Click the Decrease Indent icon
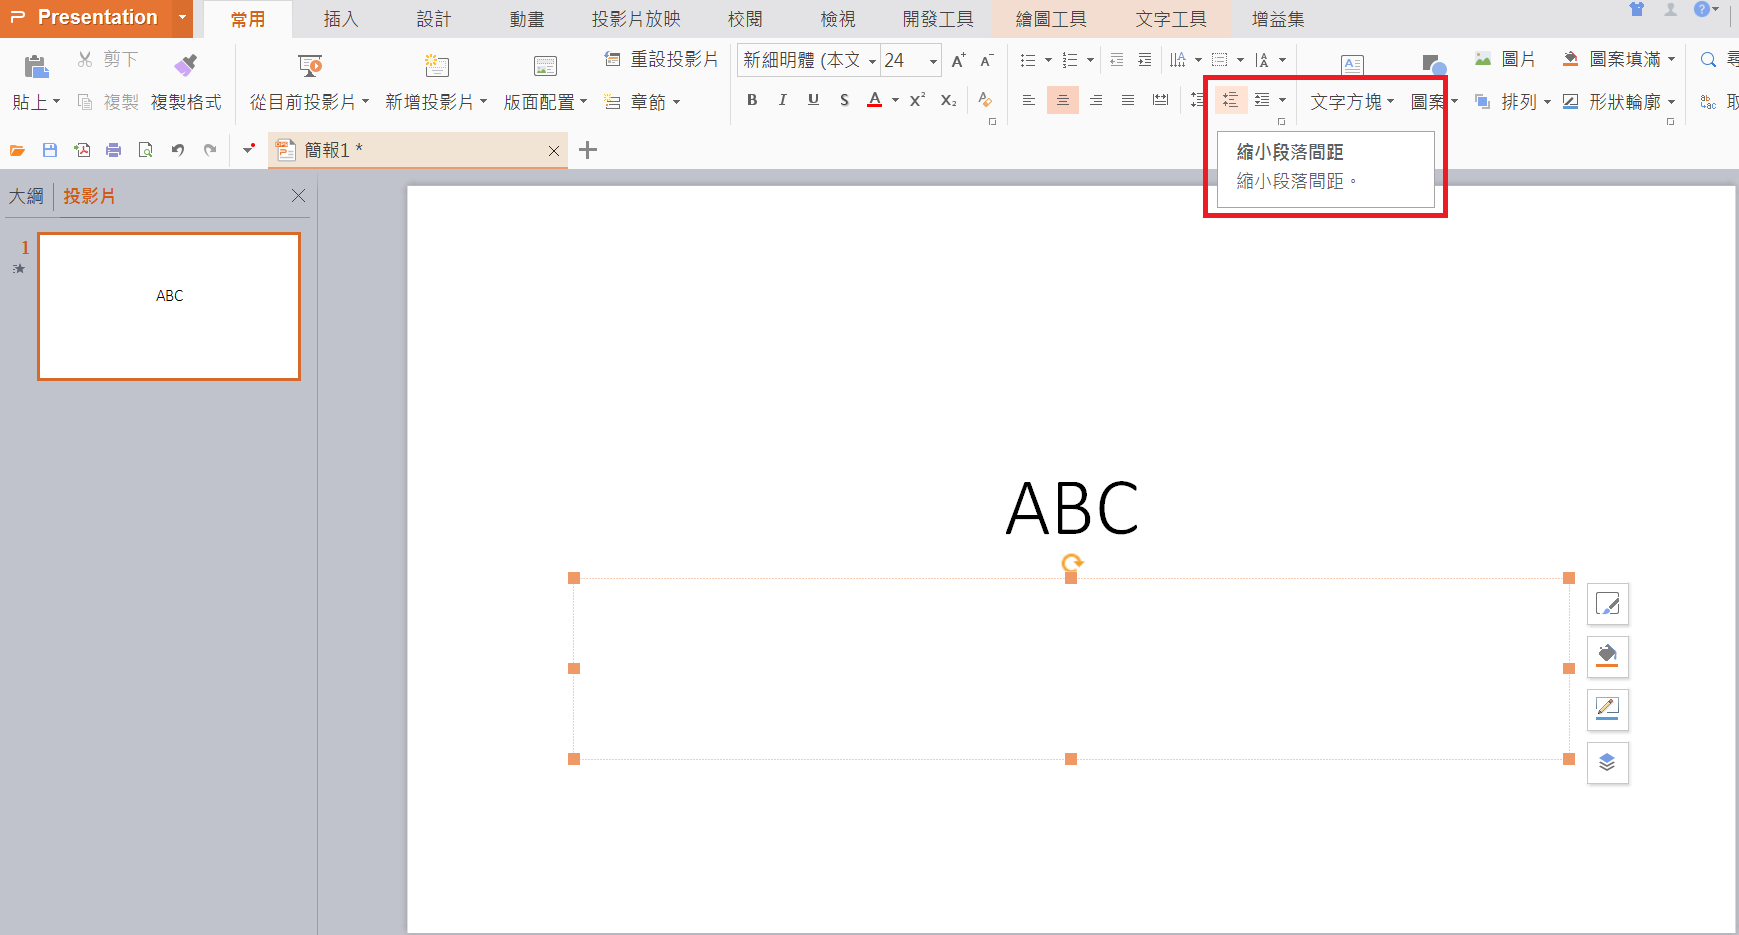Viewport: 1739px width, 935px height. point(1117,60)
